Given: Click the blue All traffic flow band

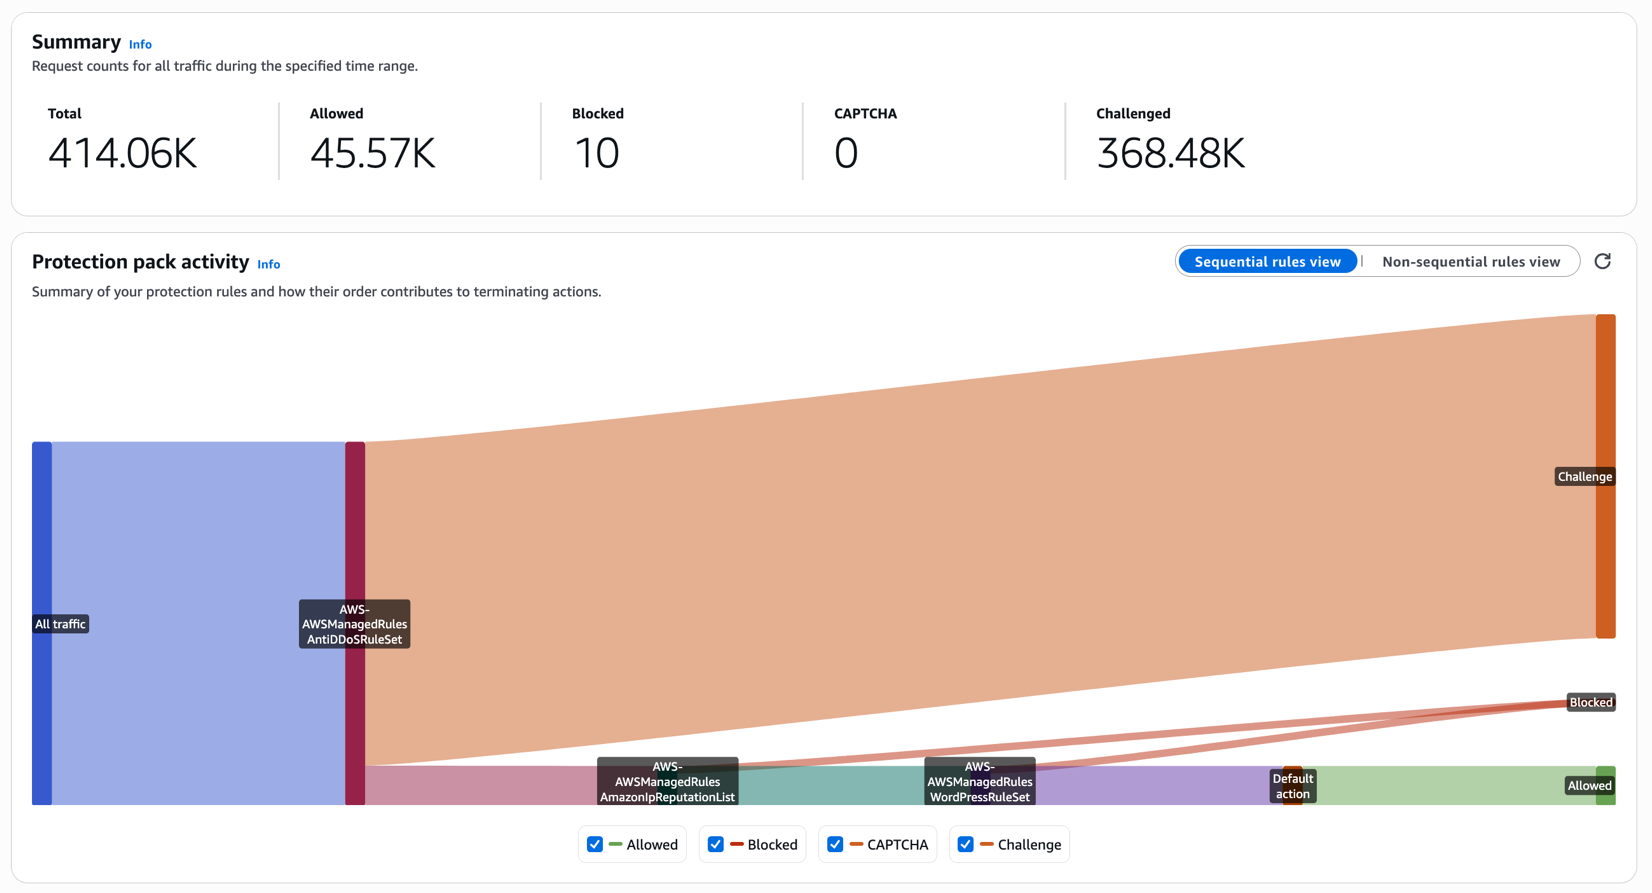Looking at the screenshot, I should 198,623.
